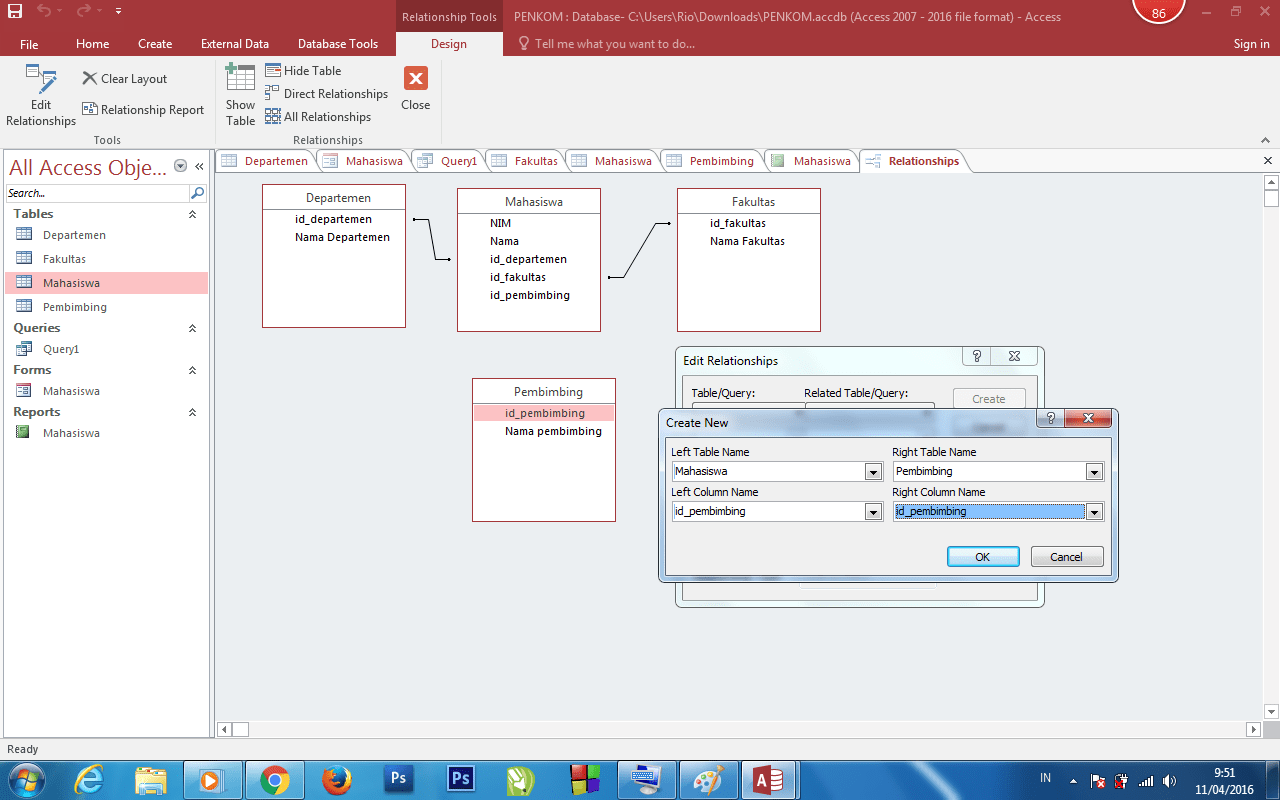Click the help button of Create New dialog
1280x800 pixels.
pyautogui.click(x=1049, y=418)
